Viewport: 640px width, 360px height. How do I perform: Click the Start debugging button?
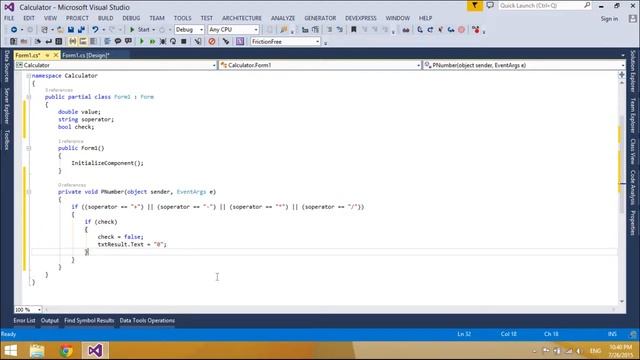click(139, 30)
